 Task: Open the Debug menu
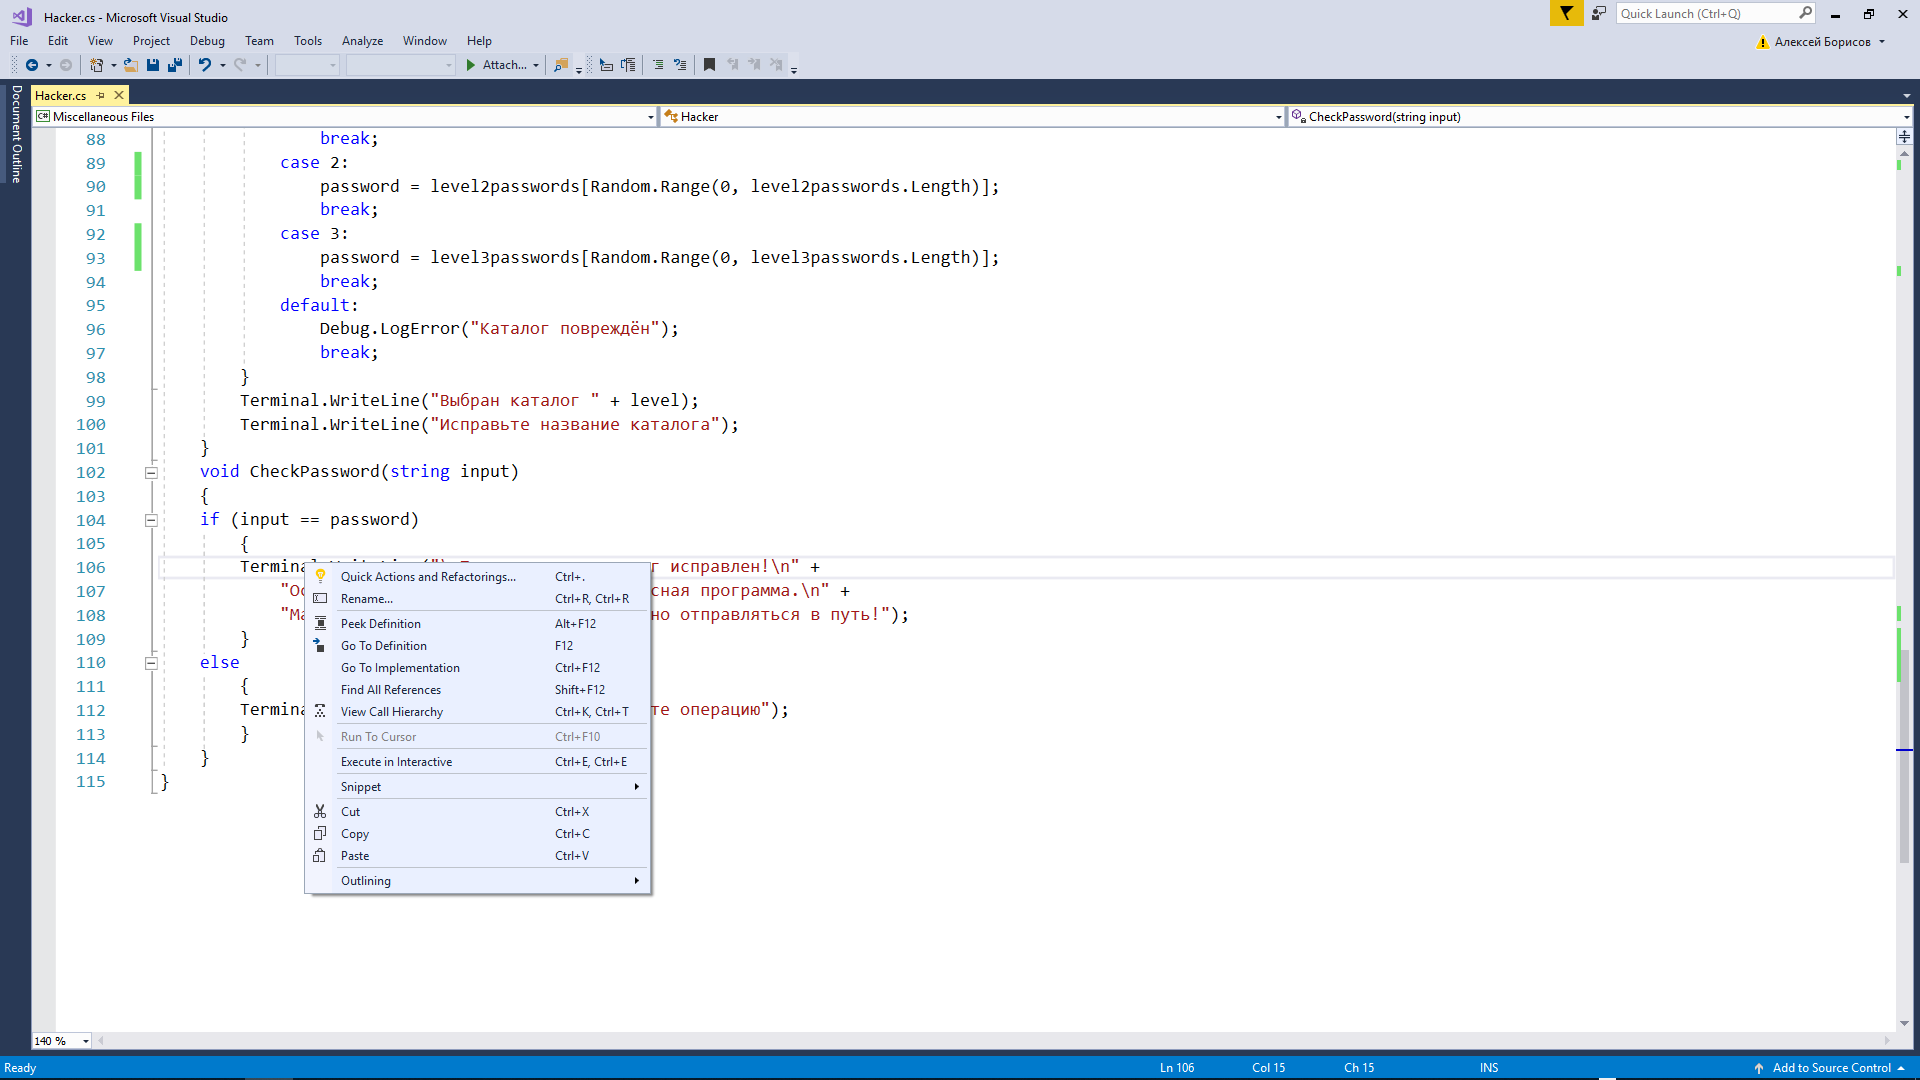(207, 41)
